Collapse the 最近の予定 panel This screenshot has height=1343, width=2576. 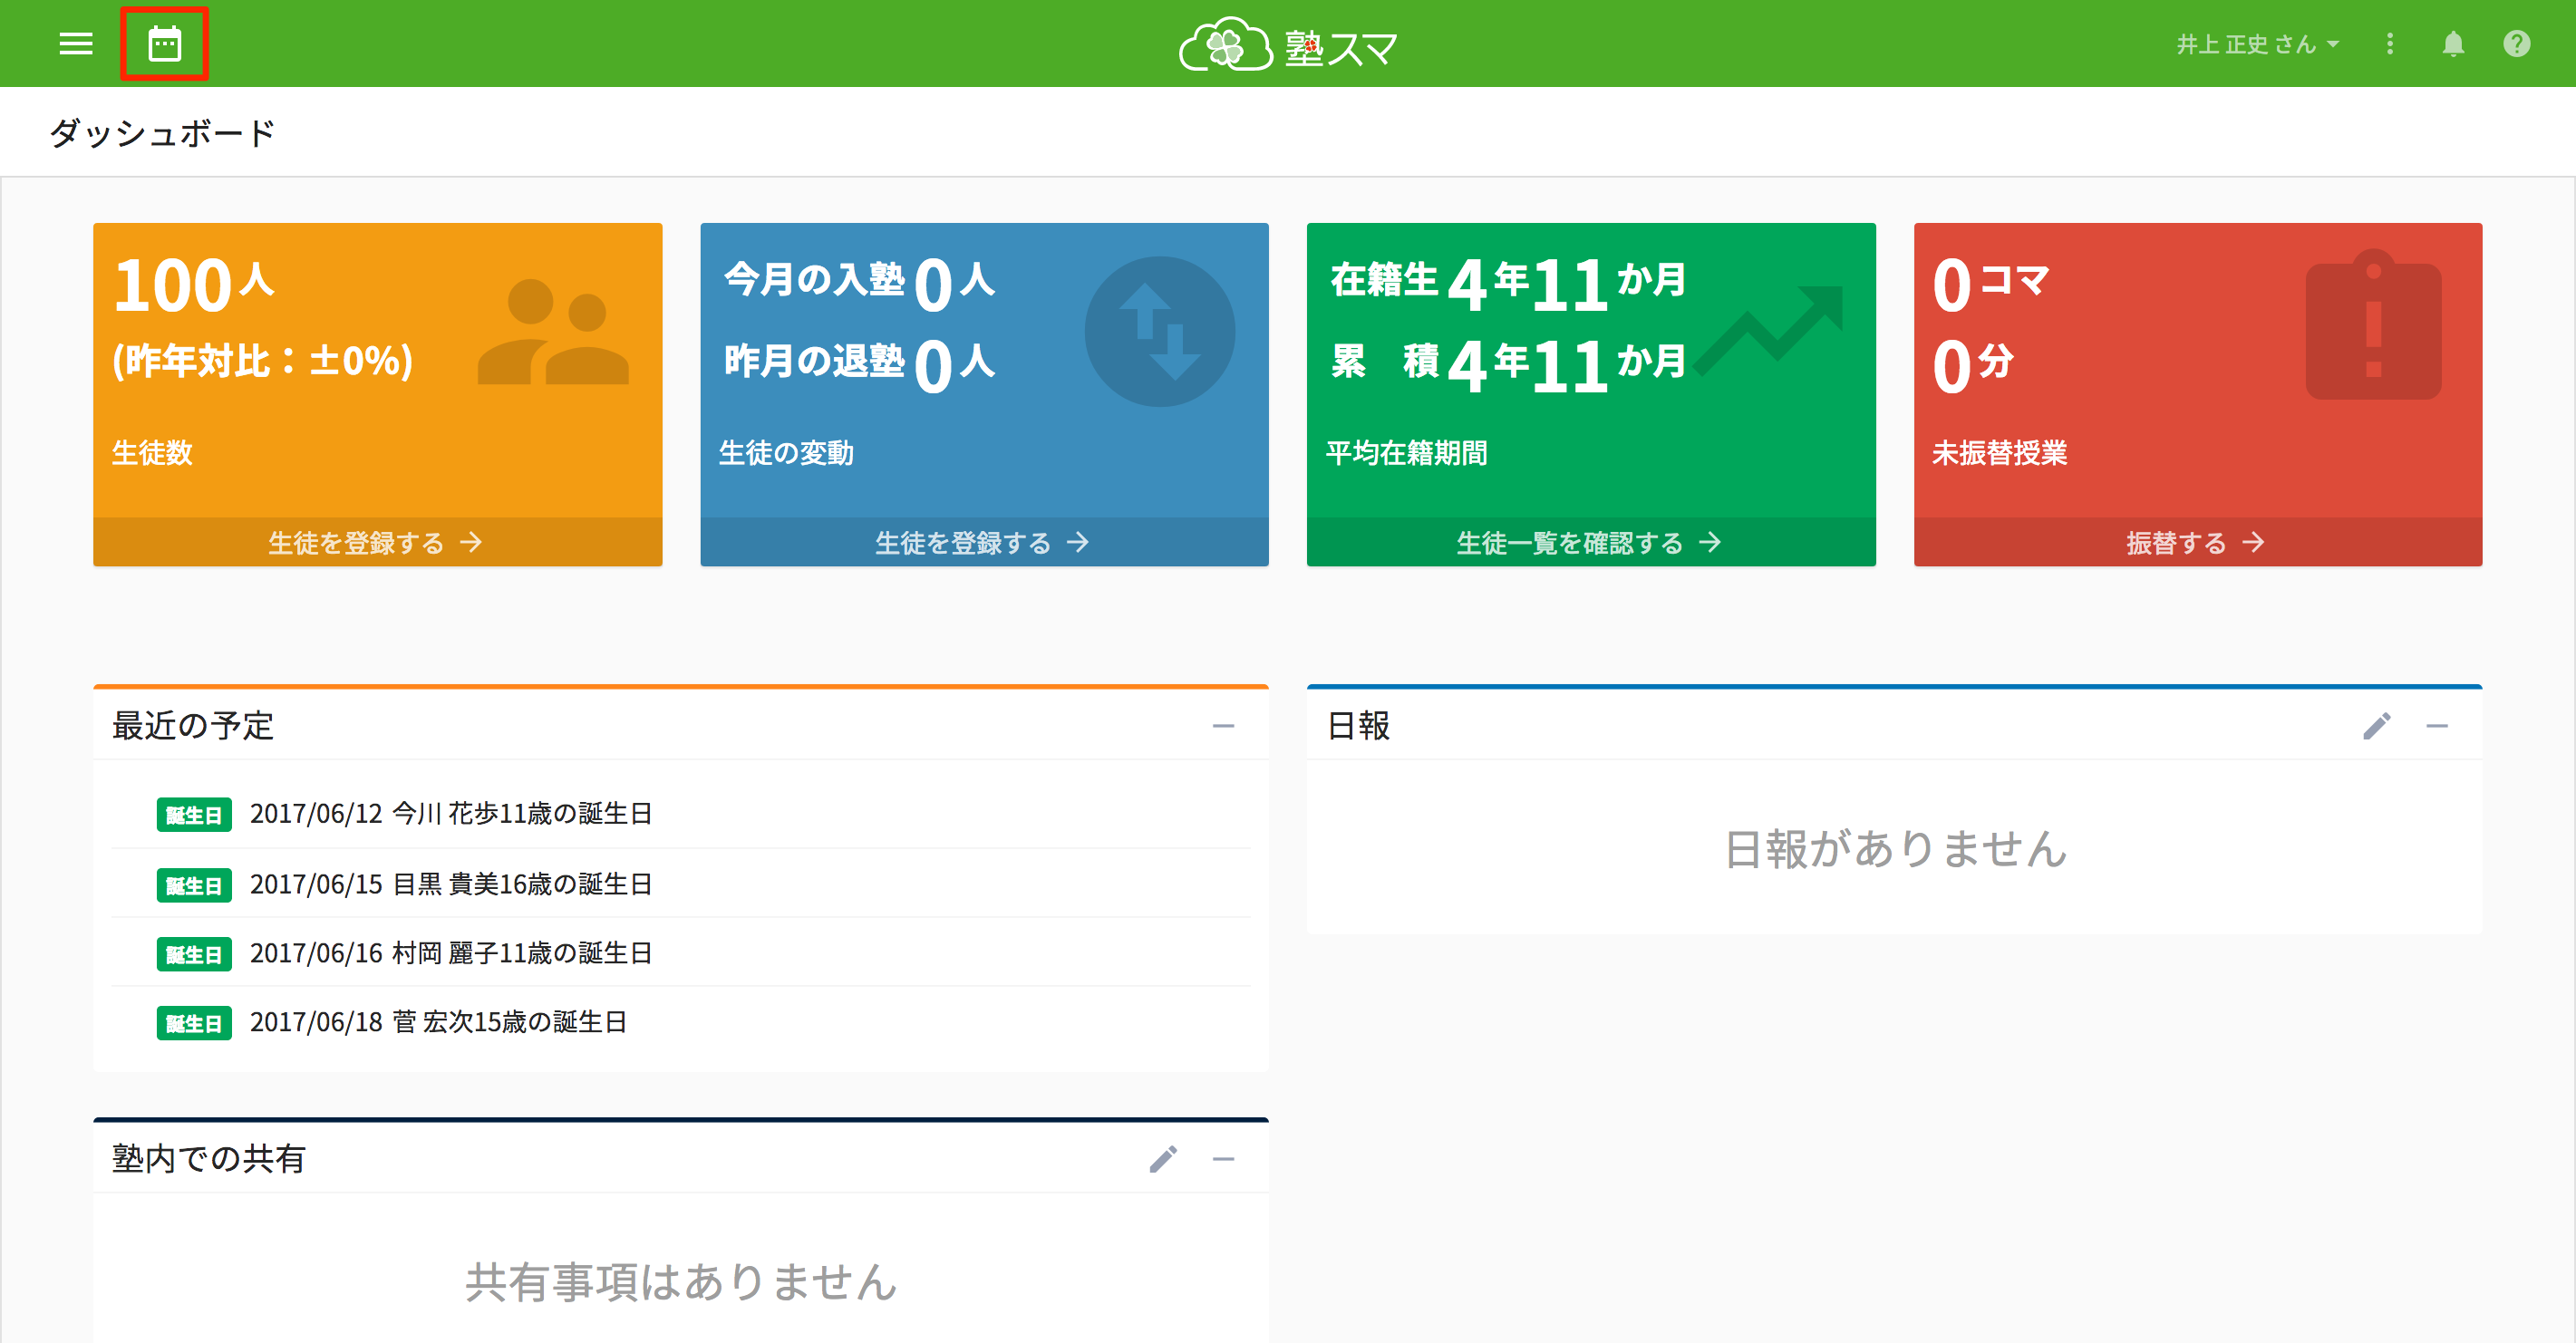coord(1223,726)
